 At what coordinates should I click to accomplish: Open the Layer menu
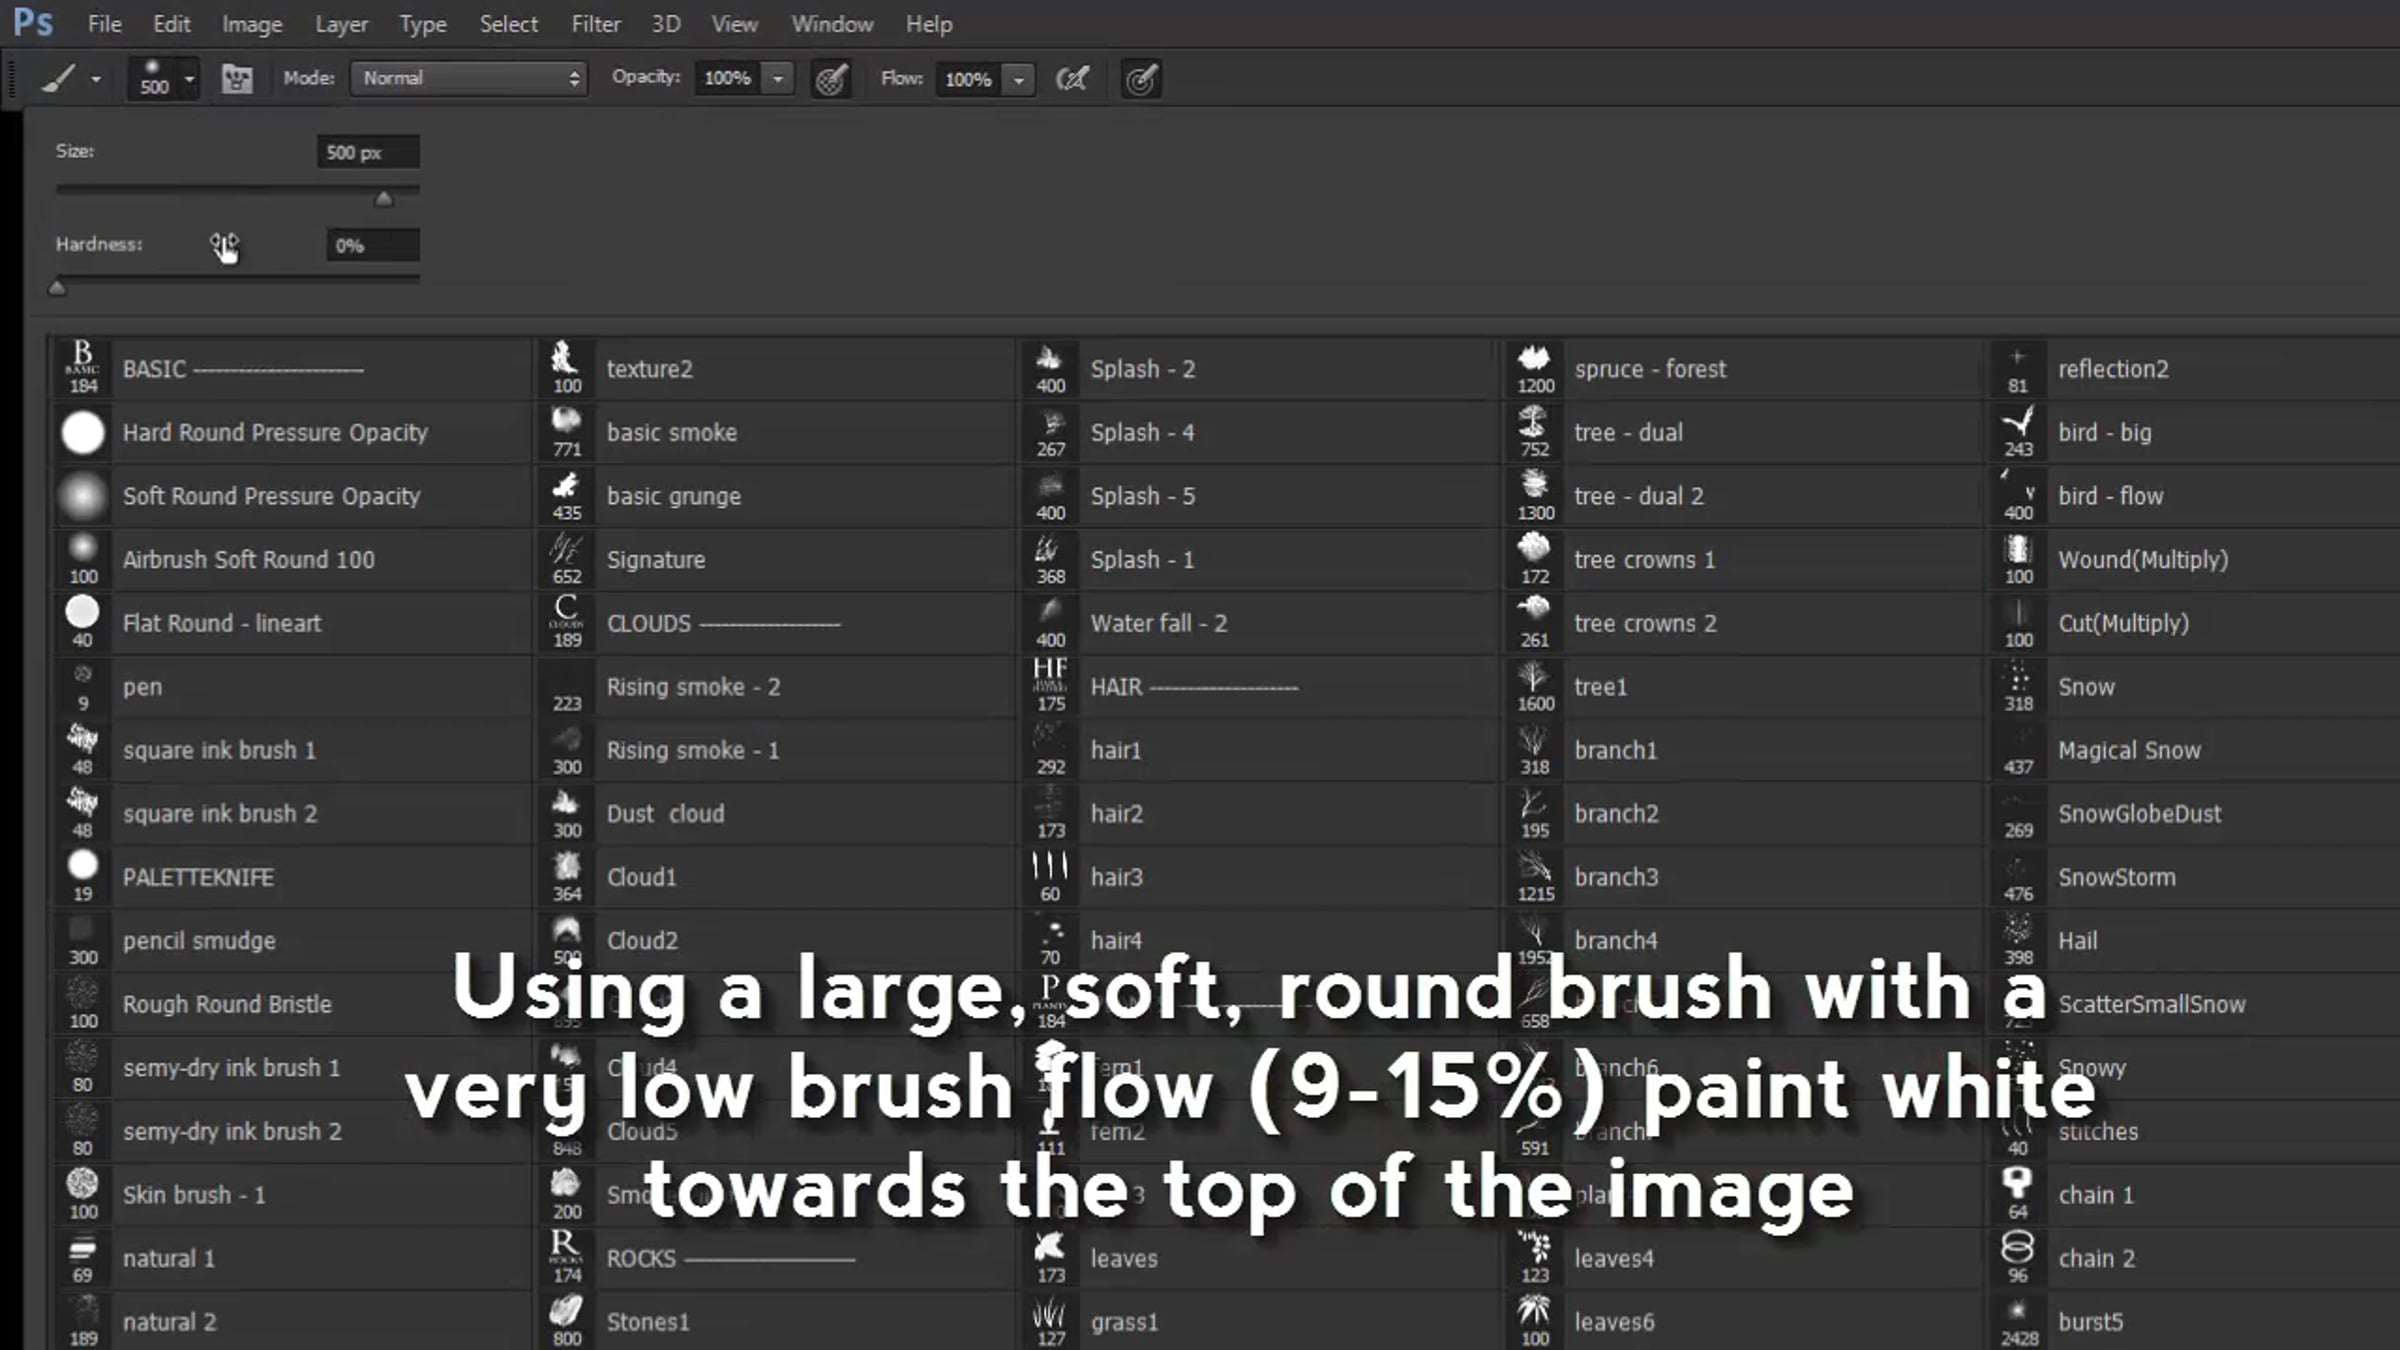coord(341,24)
